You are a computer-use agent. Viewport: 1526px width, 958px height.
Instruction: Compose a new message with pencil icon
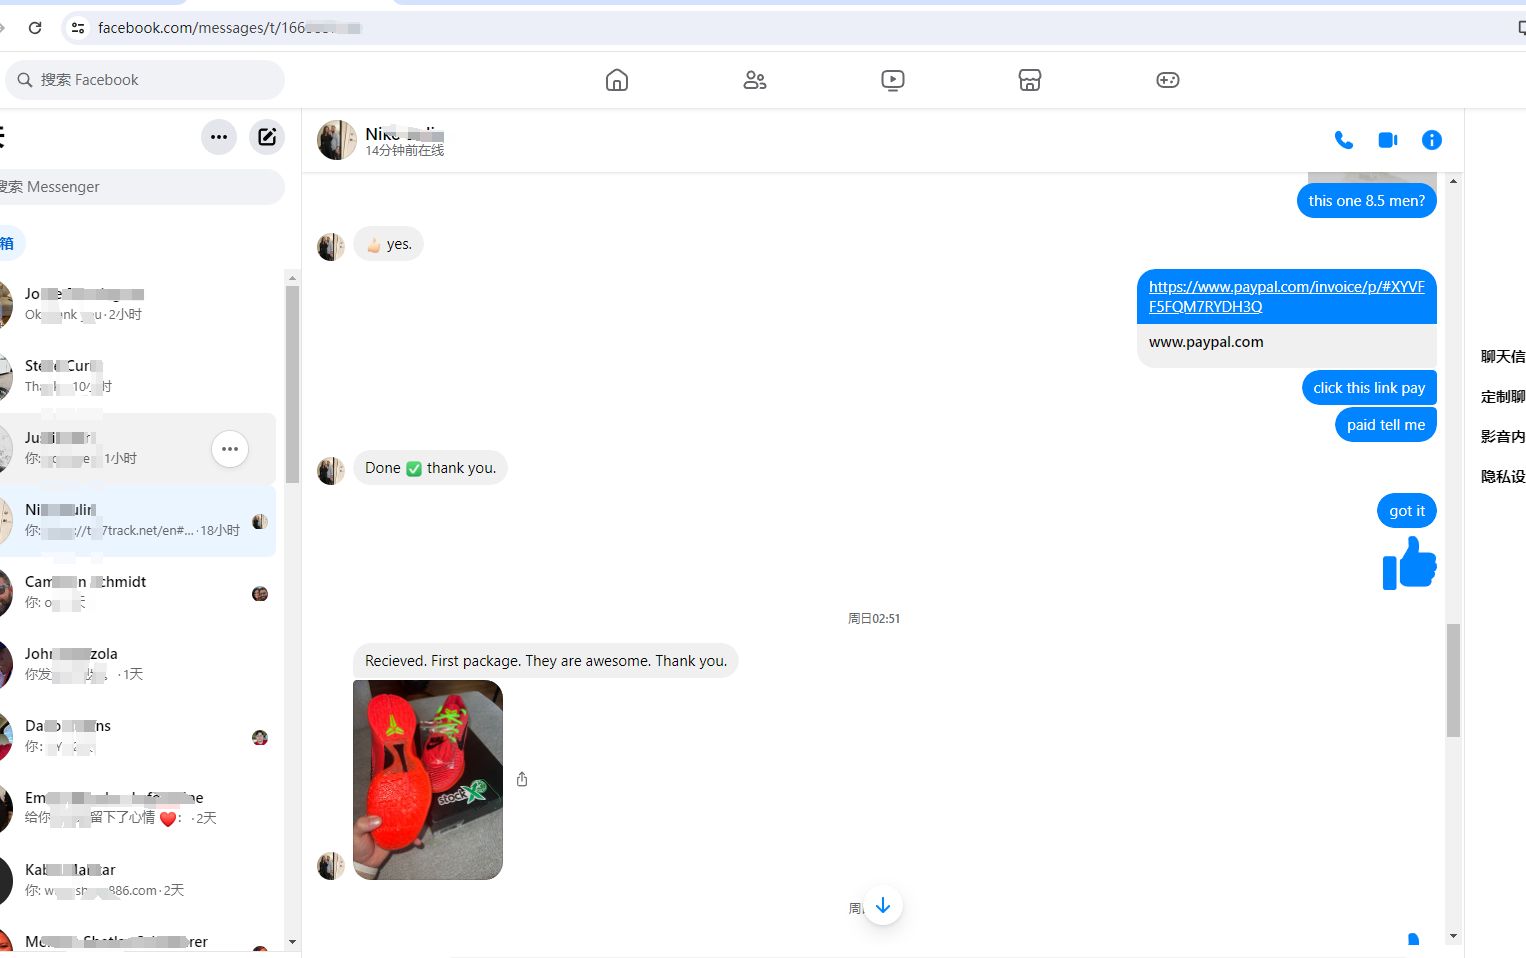(x=267, y=137)
